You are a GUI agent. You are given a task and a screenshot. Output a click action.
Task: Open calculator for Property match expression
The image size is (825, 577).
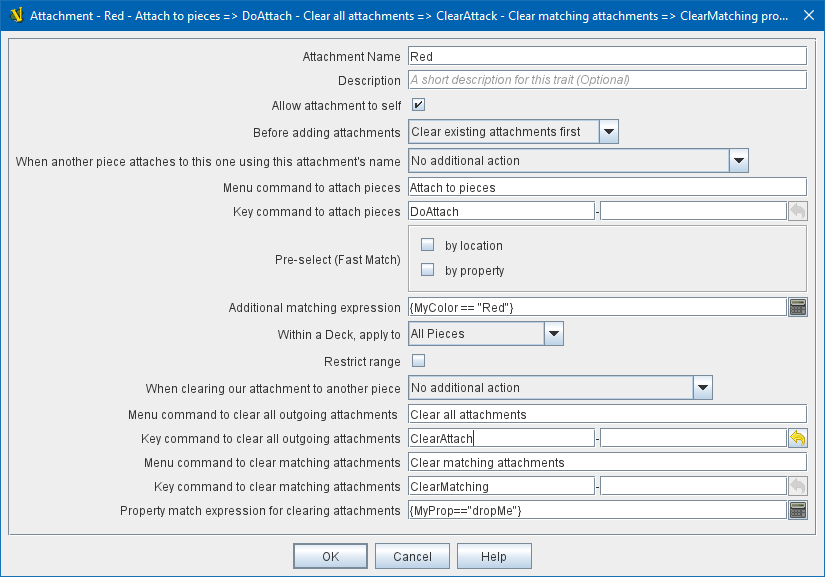[797, 510]
